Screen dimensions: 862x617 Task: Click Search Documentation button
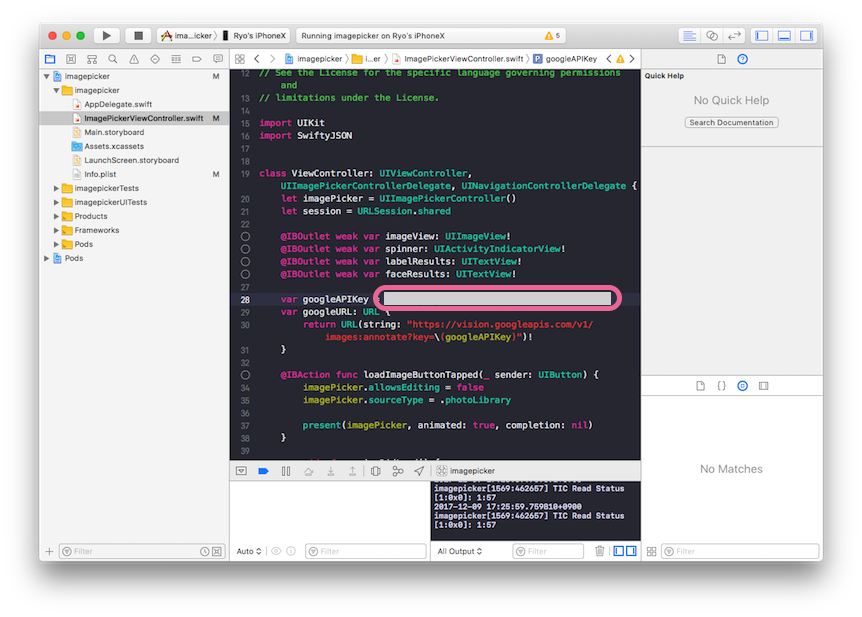point(731,123)
